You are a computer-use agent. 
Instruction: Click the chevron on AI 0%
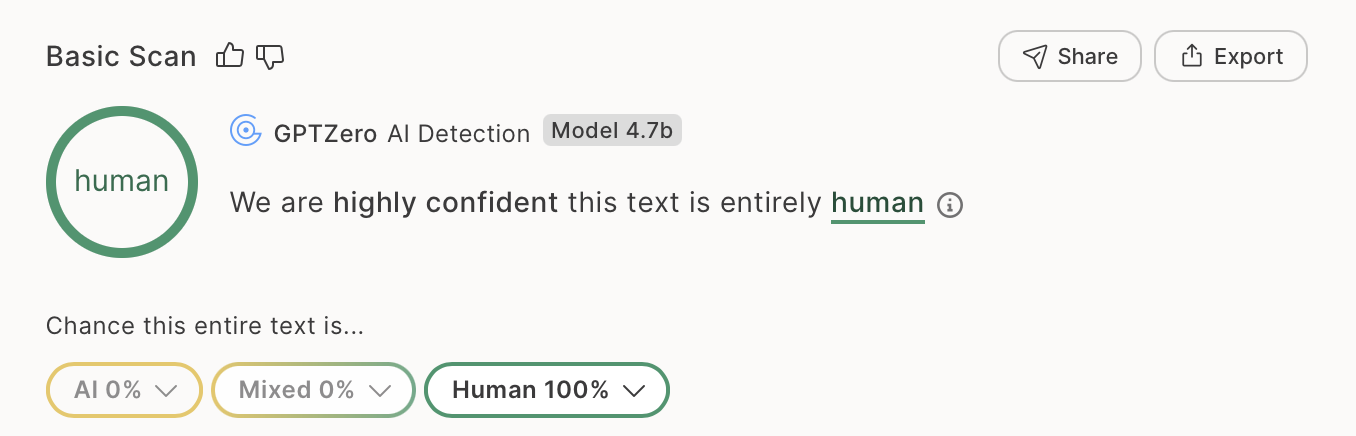(166, 391)
